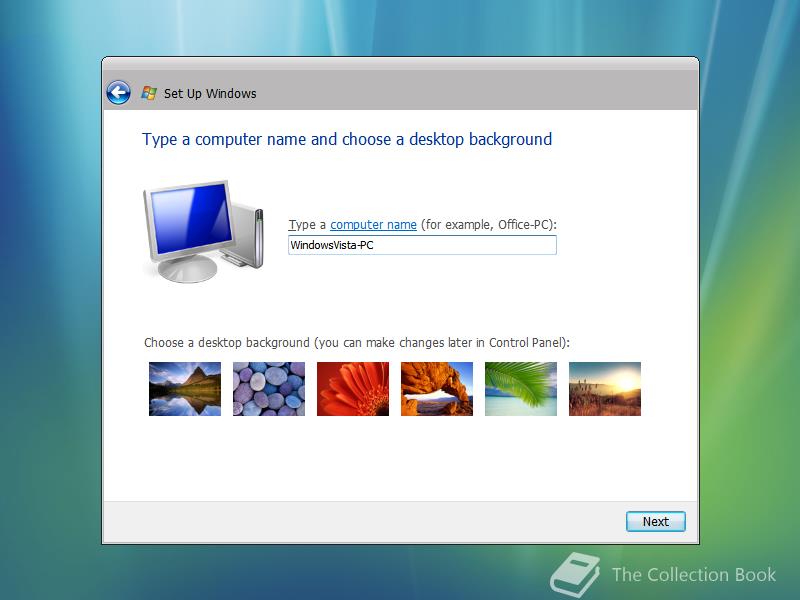
Task: Choose the red gerbera flower background
Action: (x=353, y=389)
